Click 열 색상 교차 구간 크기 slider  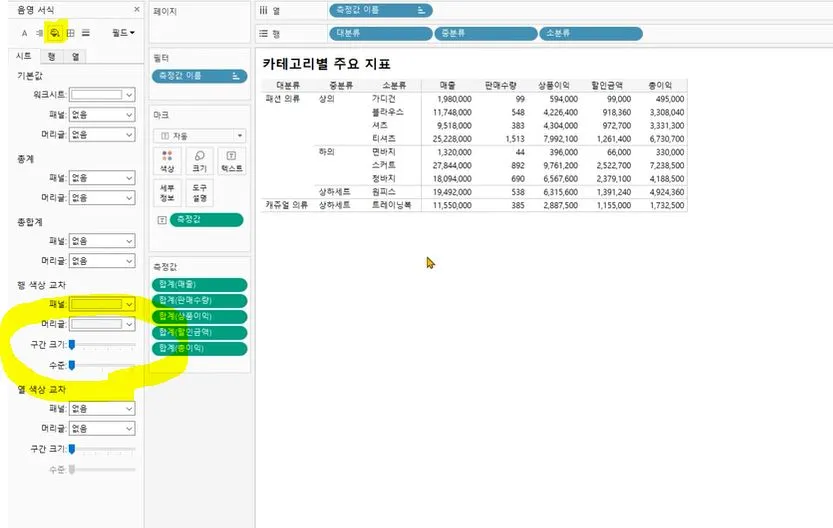click(x=103, y=449)
